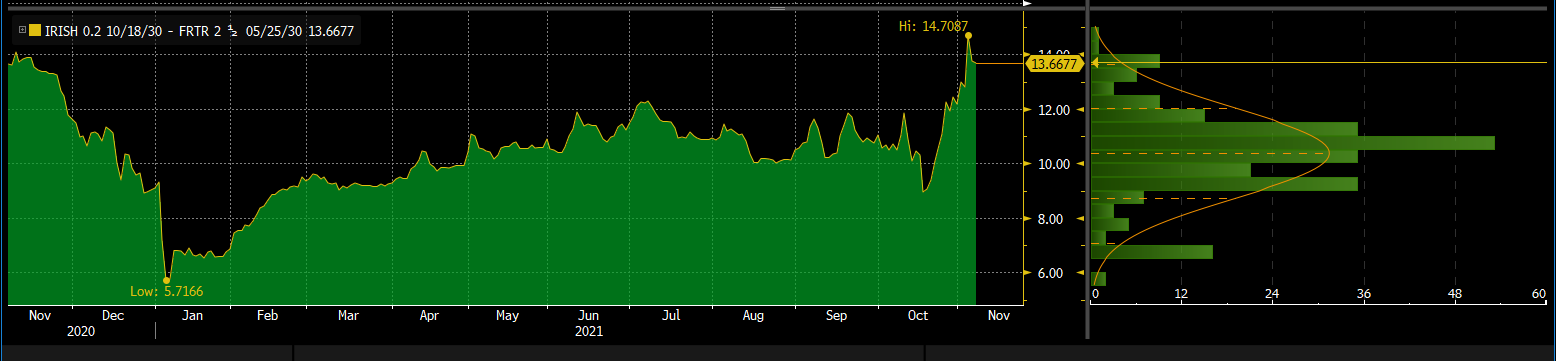1556x361 pixels.
Task: Click histogram axis value 12
Action: click(1180, 294)
